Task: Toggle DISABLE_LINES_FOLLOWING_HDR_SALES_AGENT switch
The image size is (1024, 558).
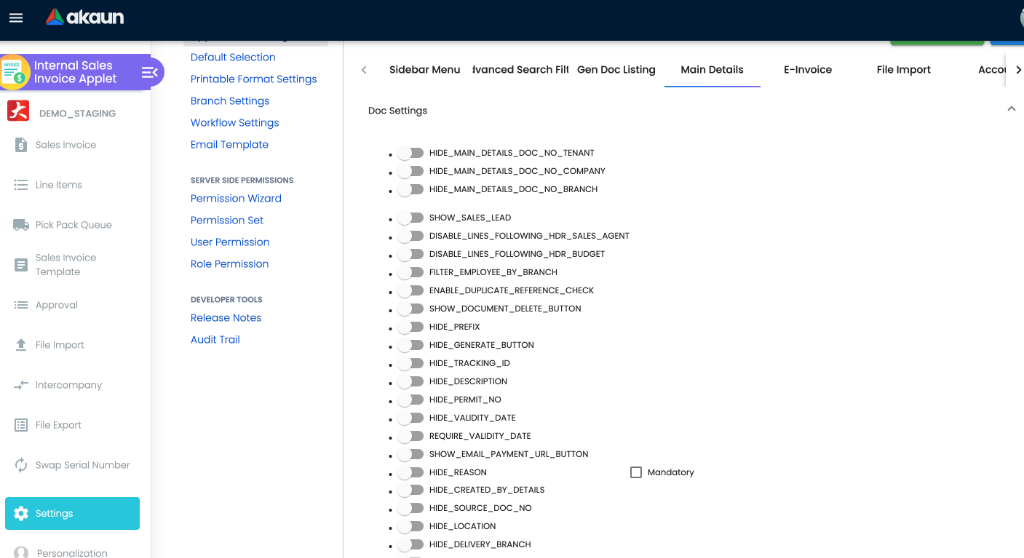Action: 411,236
